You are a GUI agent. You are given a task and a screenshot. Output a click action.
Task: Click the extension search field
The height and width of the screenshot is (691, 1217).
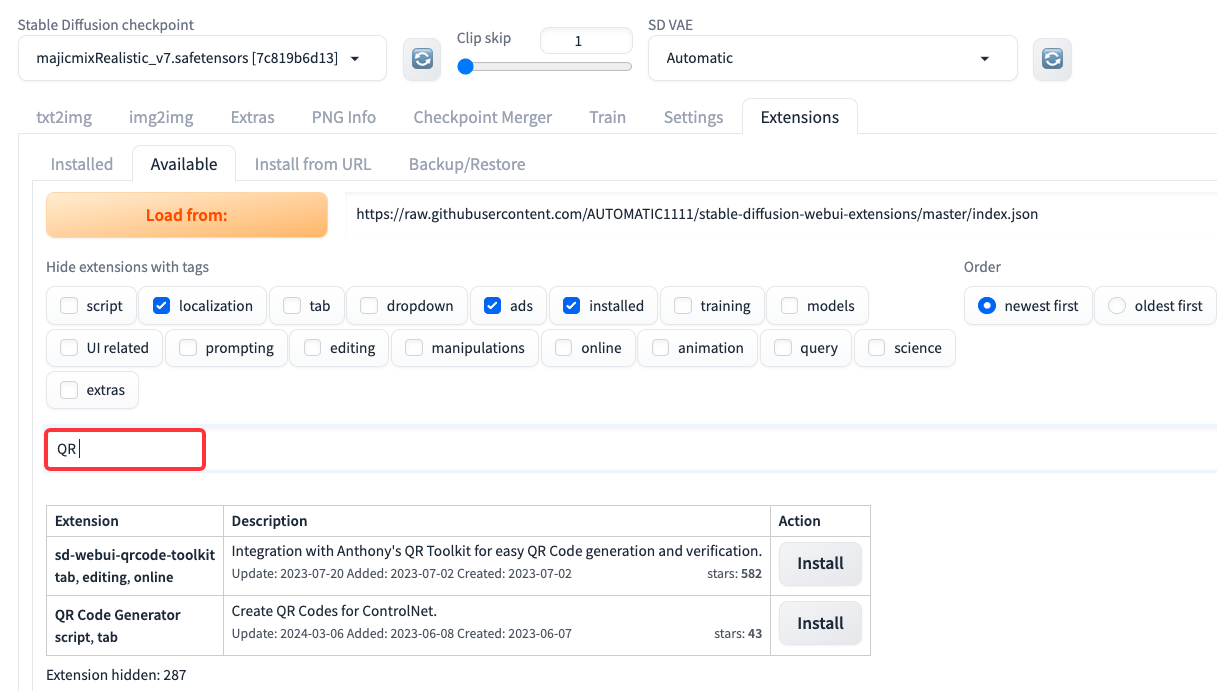[x=125, y=450]
